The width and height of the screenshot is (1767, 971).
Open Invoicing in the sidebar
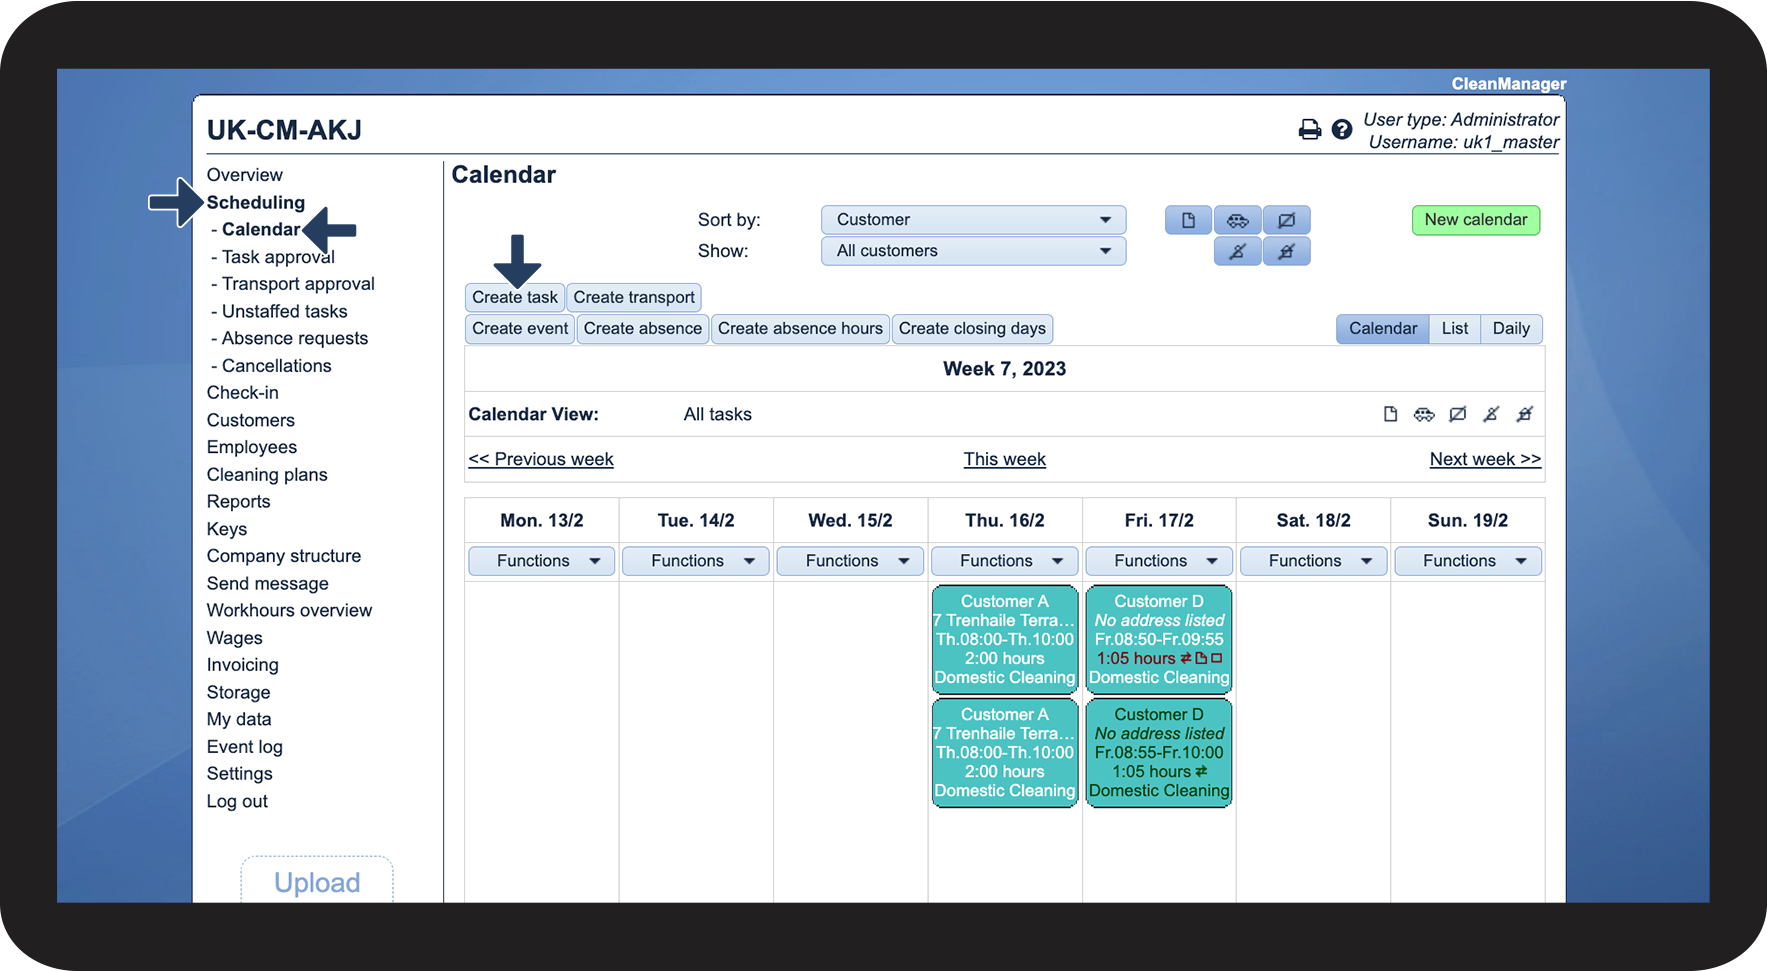click(x=243, y=665)
